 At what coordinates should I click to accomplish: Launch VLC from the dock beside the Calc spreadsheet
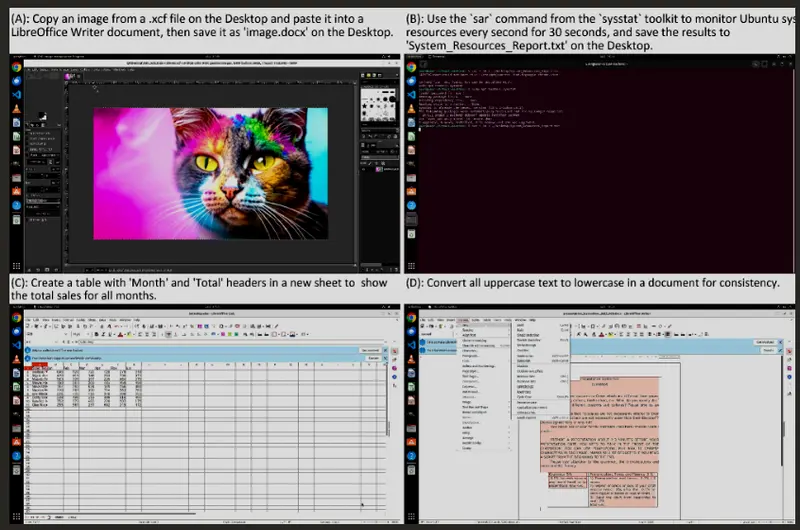coord(17,359)
